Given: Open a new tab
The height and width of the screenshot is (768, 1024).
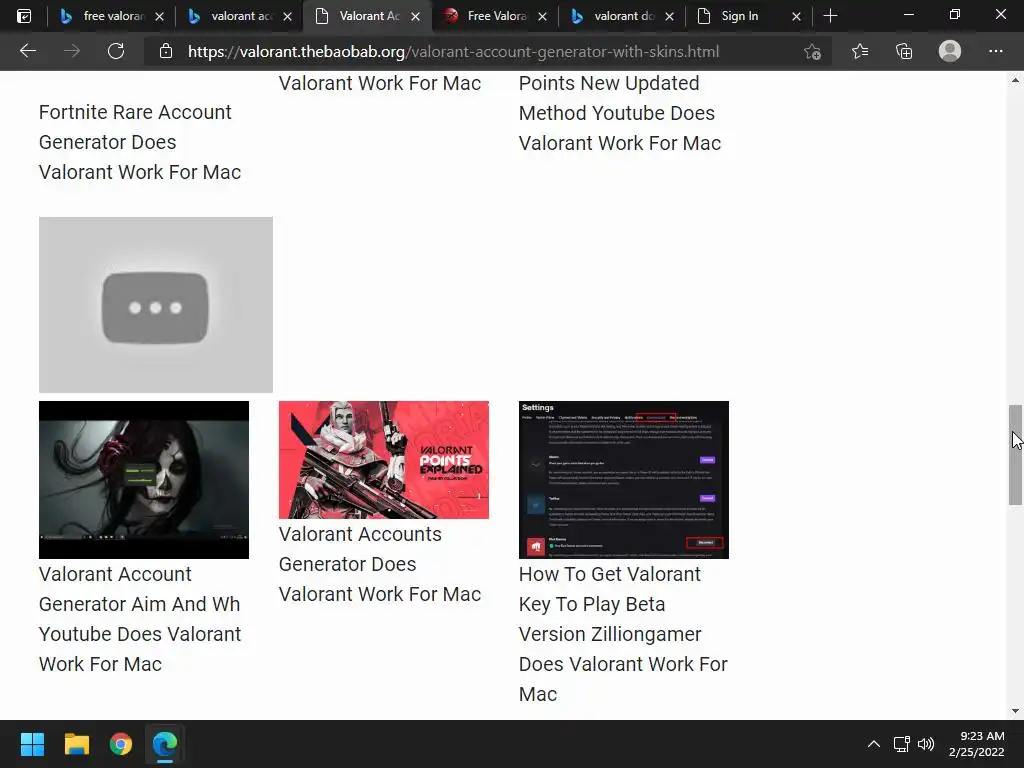Looking at the screenshot, I should click(x=830, y=16).
